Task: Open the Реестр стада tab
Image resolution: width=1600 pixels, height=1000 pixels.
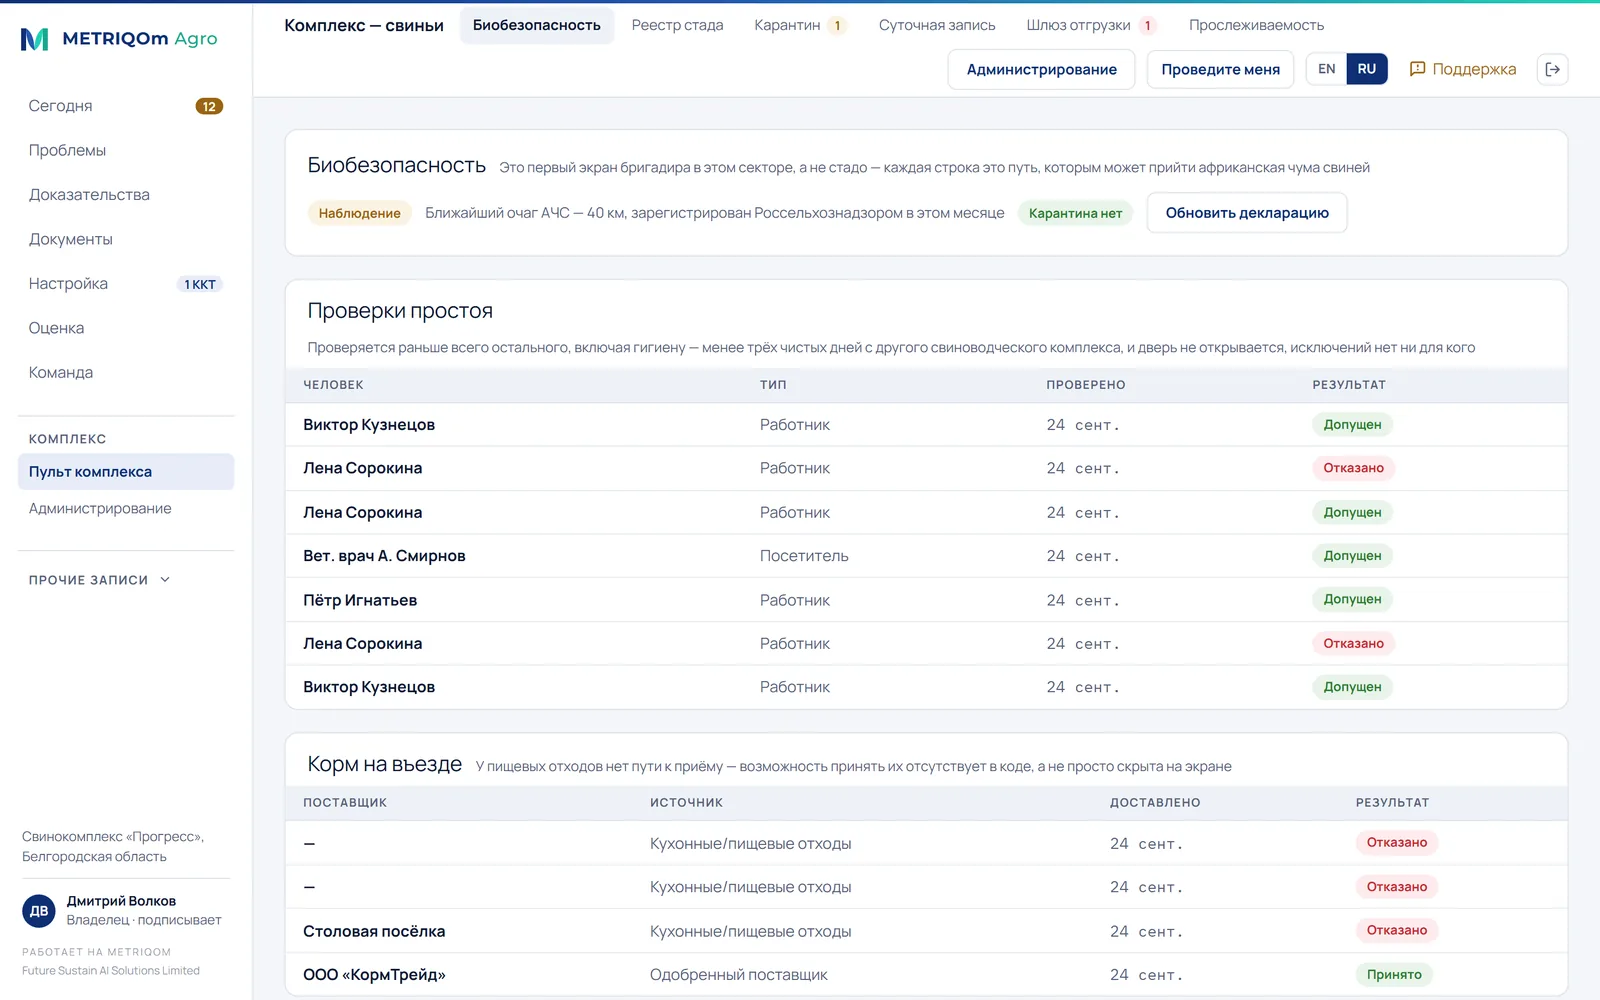Action: (x=677, y=25)
